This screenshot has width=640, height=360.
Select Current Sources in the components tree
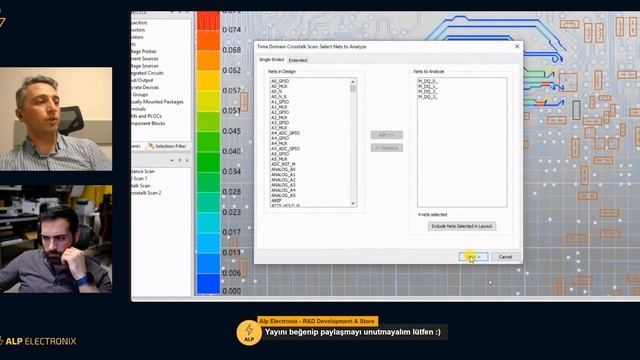145,59
